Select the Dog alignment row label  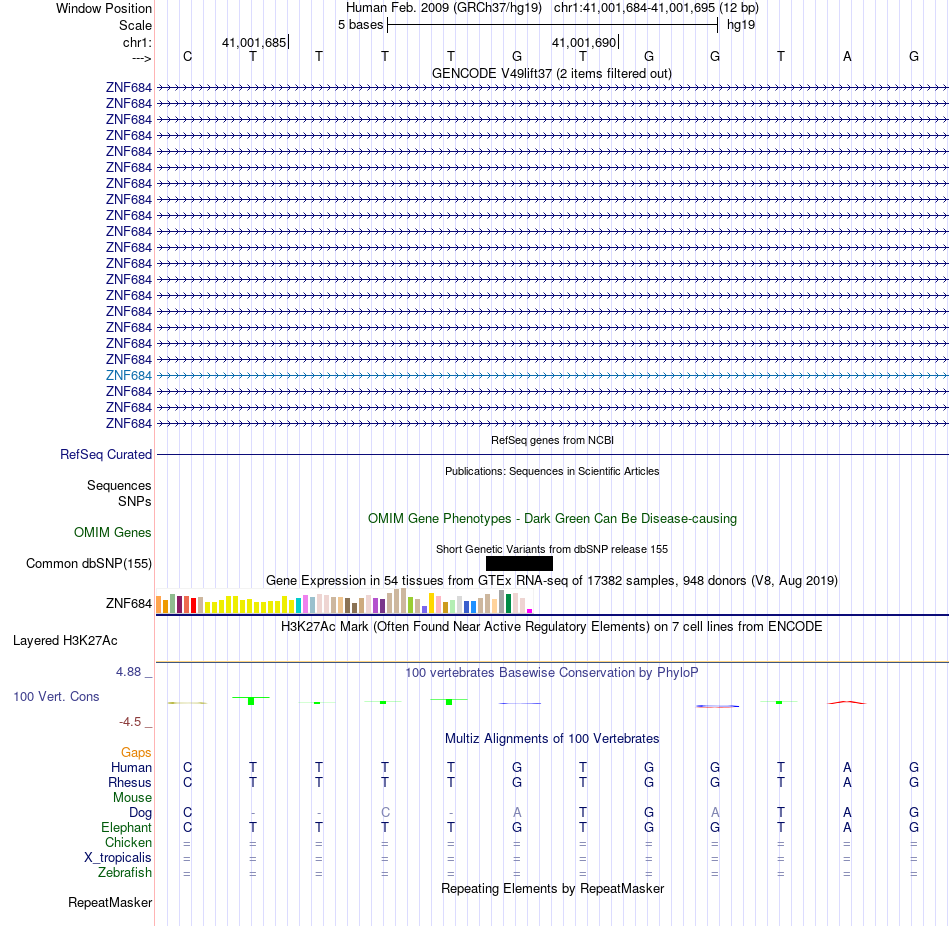(140, 813)
